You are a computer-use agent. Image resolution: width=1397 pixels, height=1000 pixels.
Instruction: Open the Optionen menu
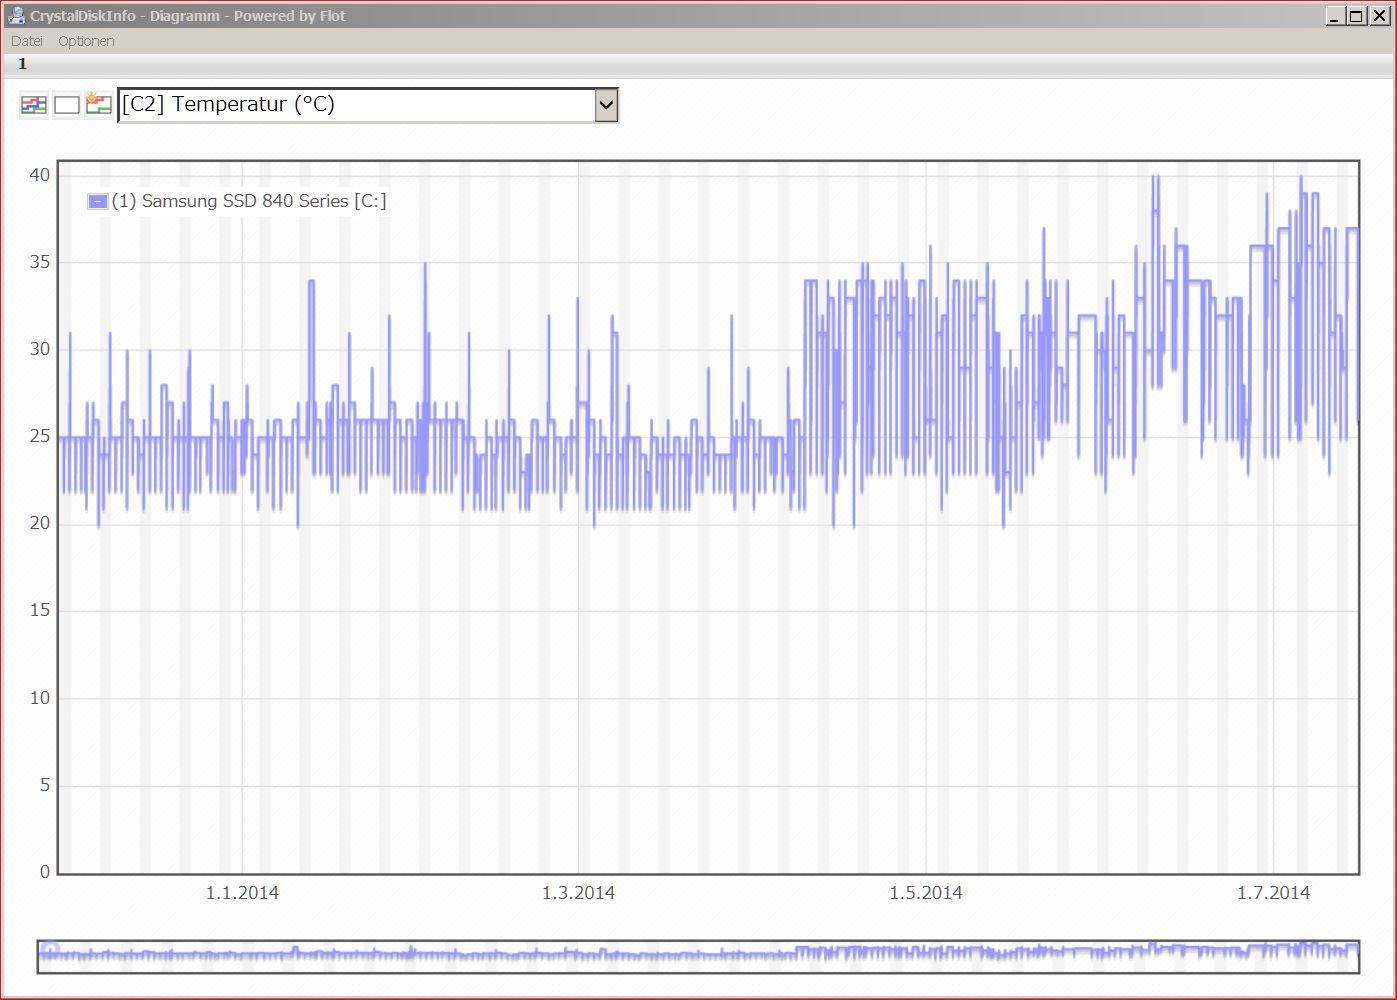coord(86,41)
